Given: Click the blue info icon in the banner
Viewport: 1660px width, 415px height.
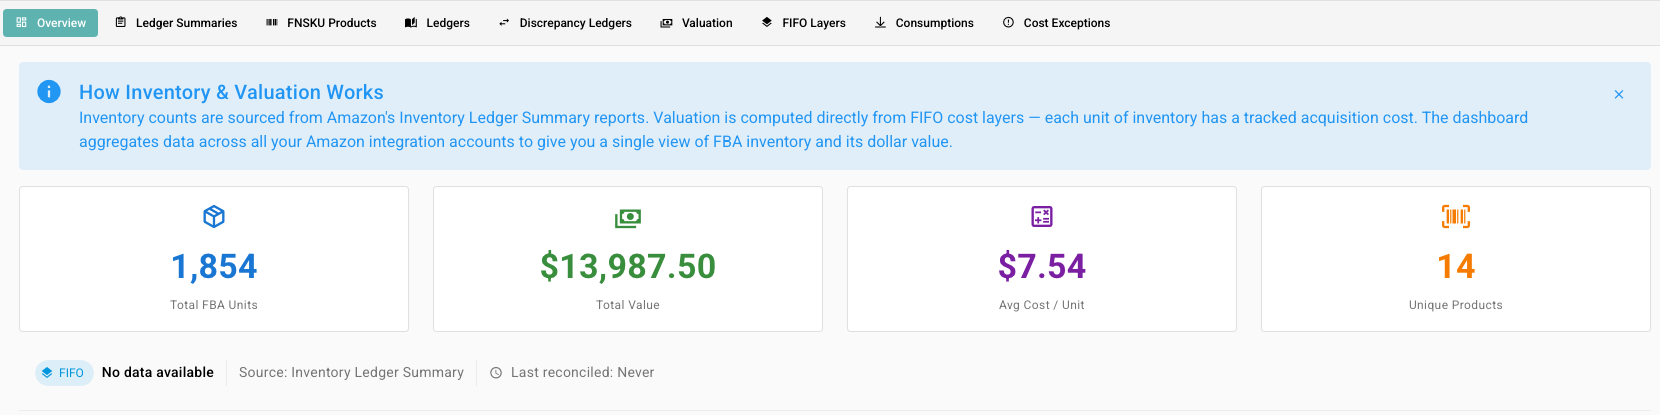Looking at the screenshot, I should pyautogui.click(x=49, y=91).
